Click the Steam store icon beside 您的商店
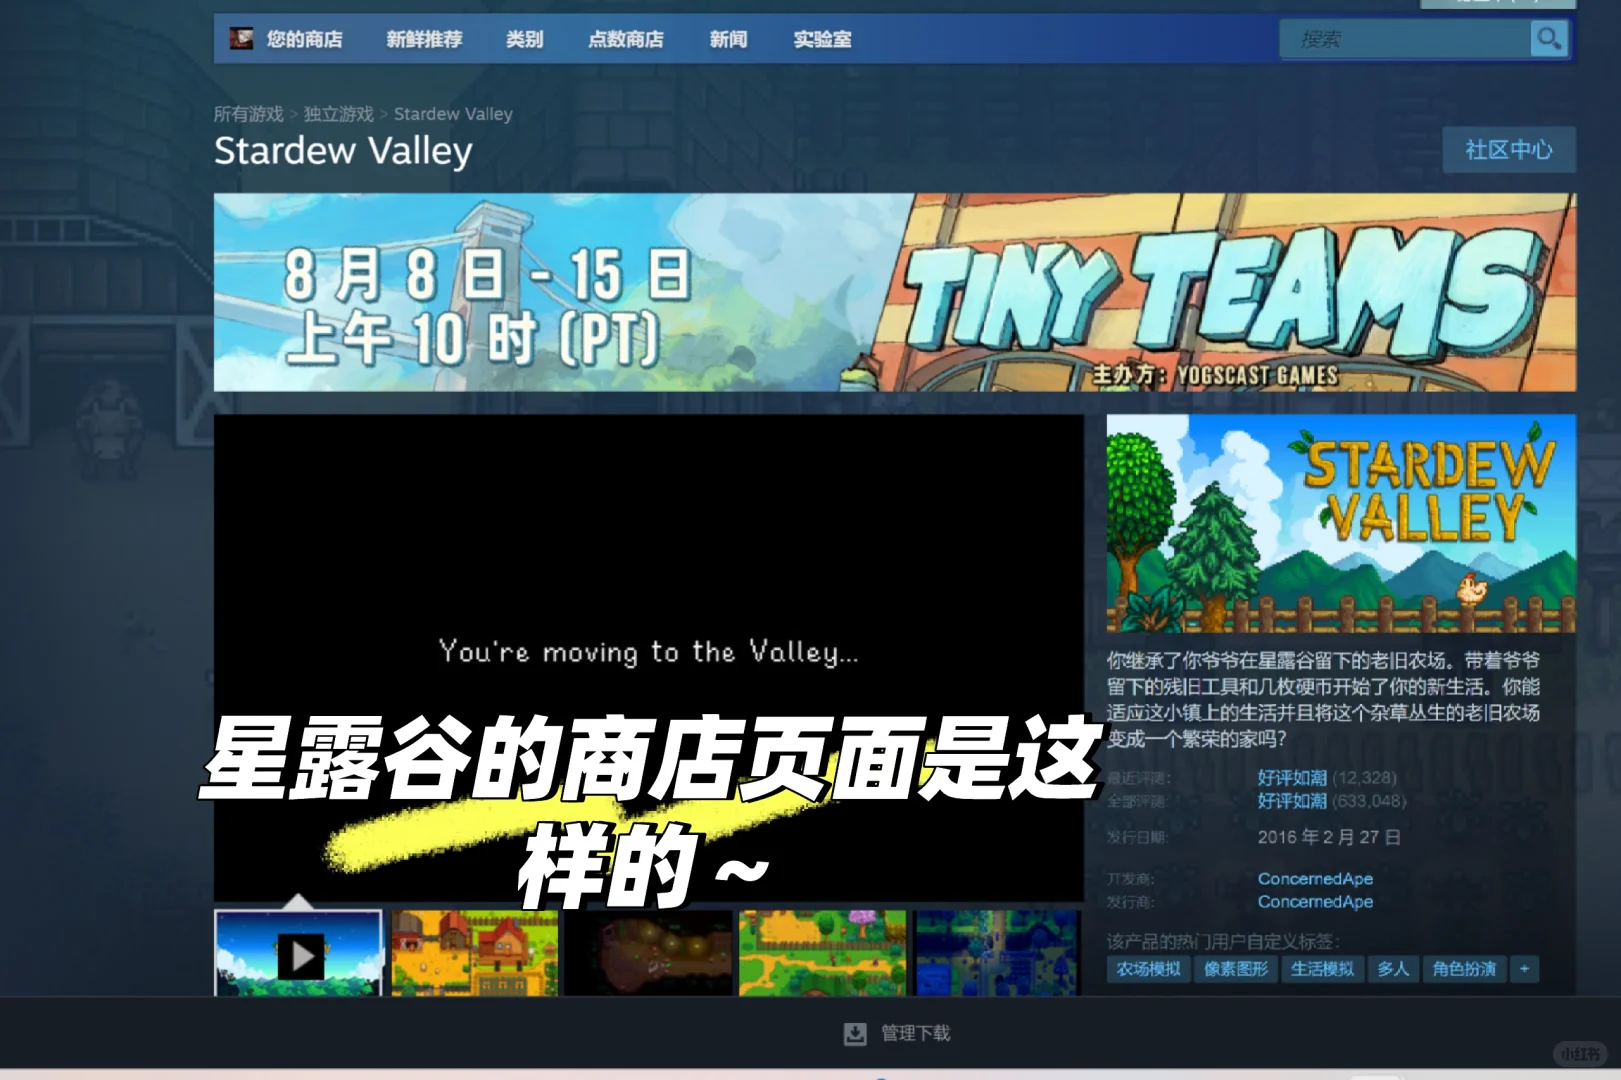This screenshot has width=1621, height=1080. pyautogui.click(x=241, y=39)
